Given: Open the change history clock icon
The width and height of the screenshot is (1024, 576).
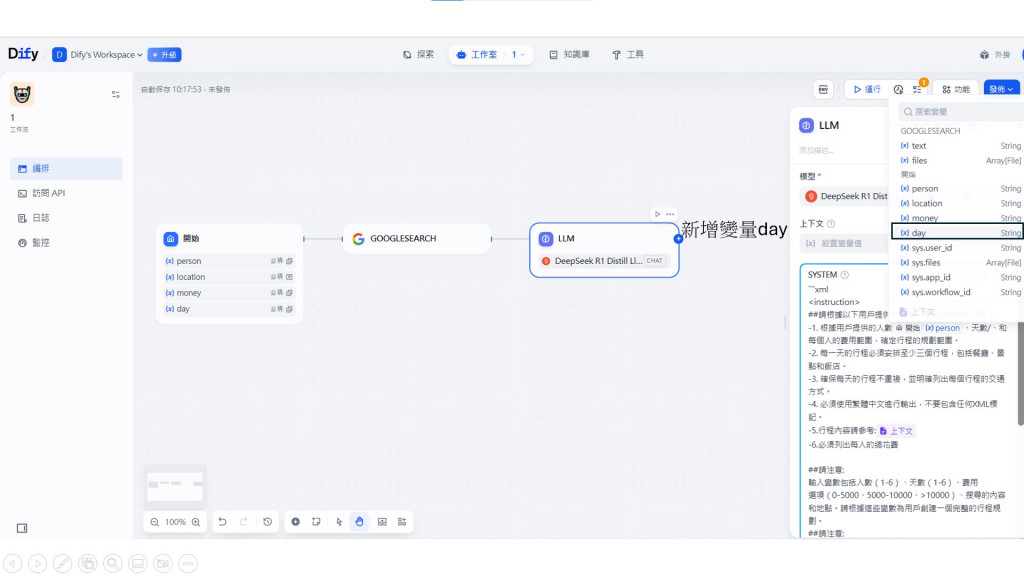Looking at the screenshot, I should pyautogui.click(x=268, y=522).
